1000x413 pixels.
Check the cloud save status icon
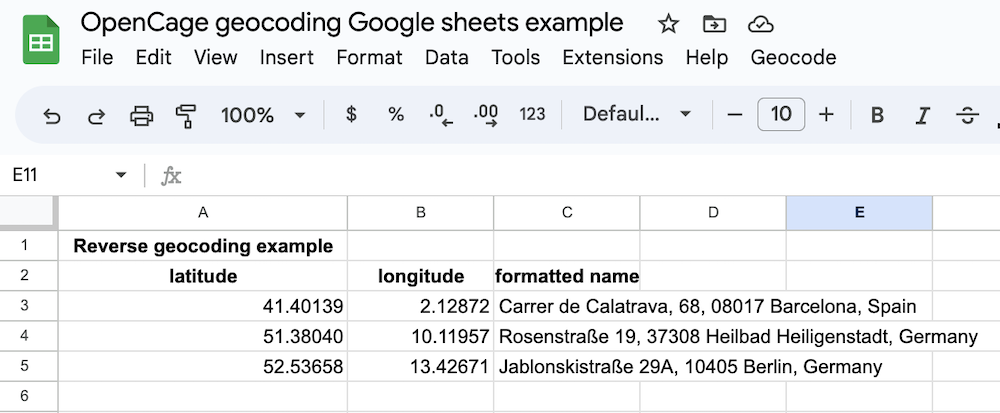pos(760,24)
